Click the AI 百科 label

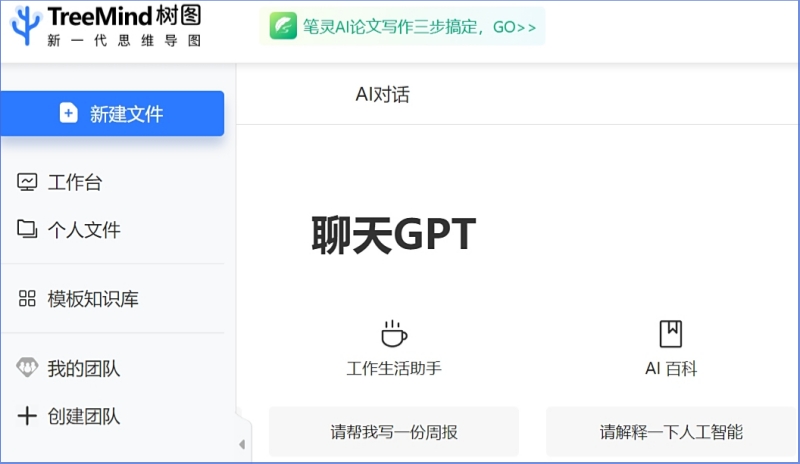coord(671,368)
